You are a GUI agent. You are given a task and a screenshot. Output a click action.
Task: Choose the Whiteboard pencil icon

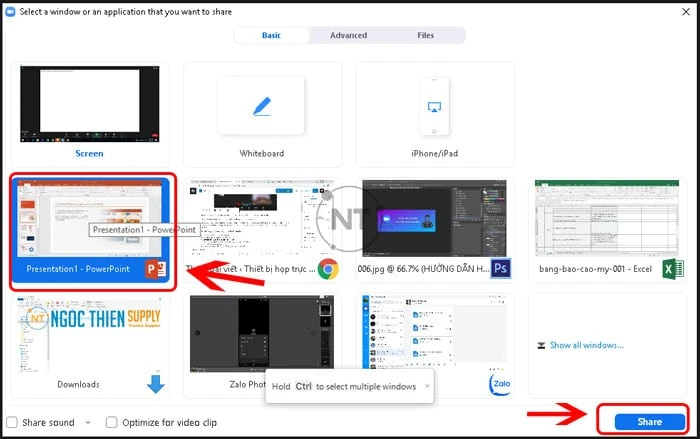[x=262, y=107]
